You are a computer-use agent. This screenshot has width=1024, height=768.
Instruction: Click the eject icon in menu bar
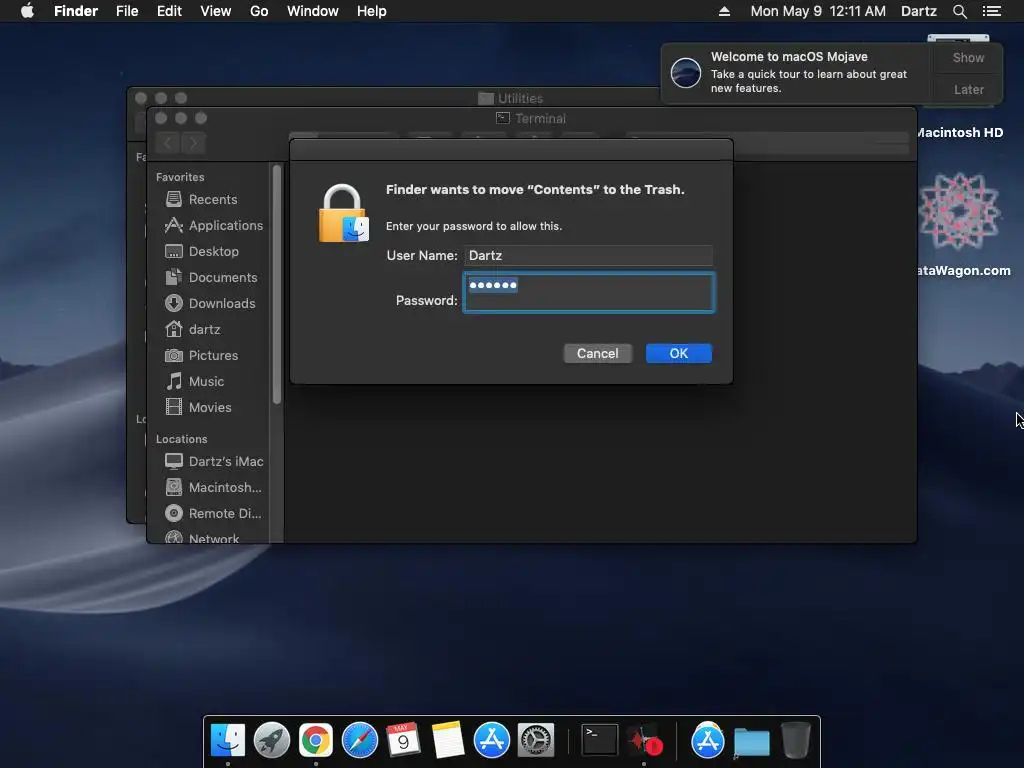(x=724, y=11)
